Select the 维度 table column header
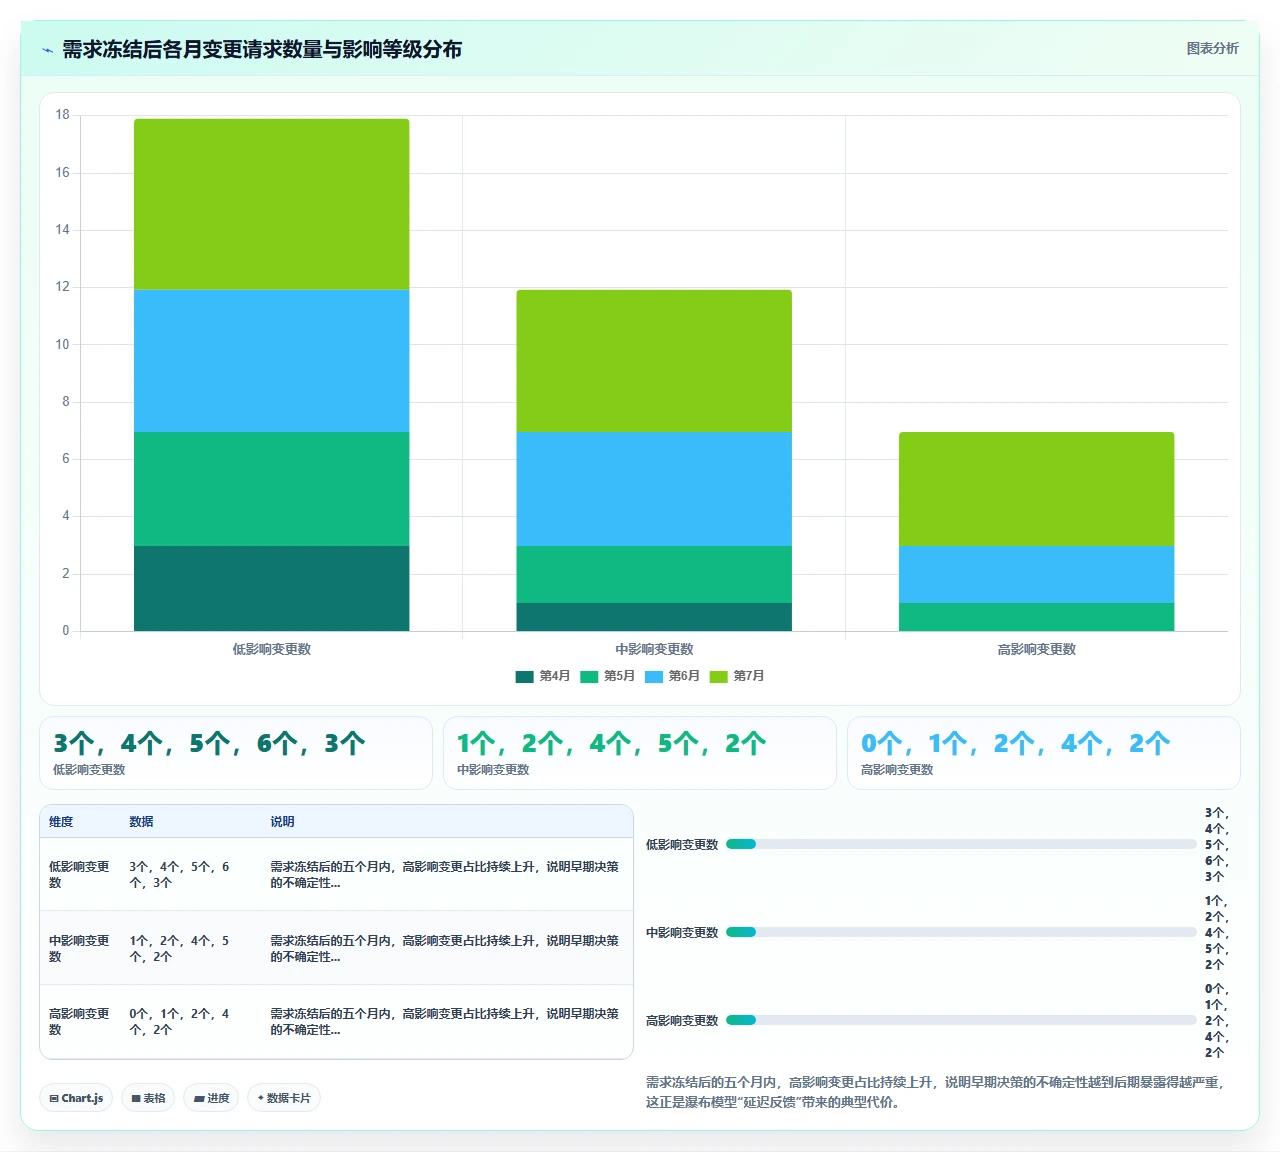Screen dimensions: 1280x1152 [61, 822]
